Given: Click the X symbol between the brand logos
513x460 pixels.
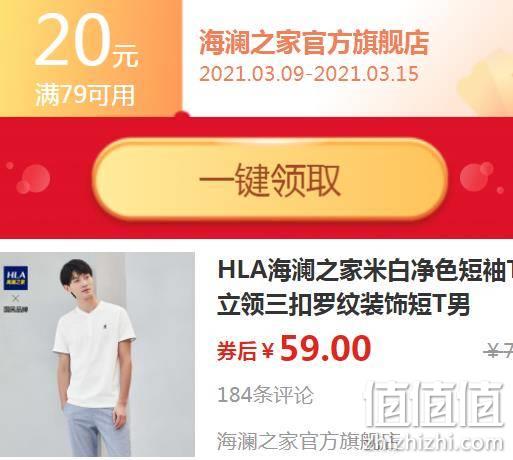Looking at the screenshot, I should coord(16,298).
